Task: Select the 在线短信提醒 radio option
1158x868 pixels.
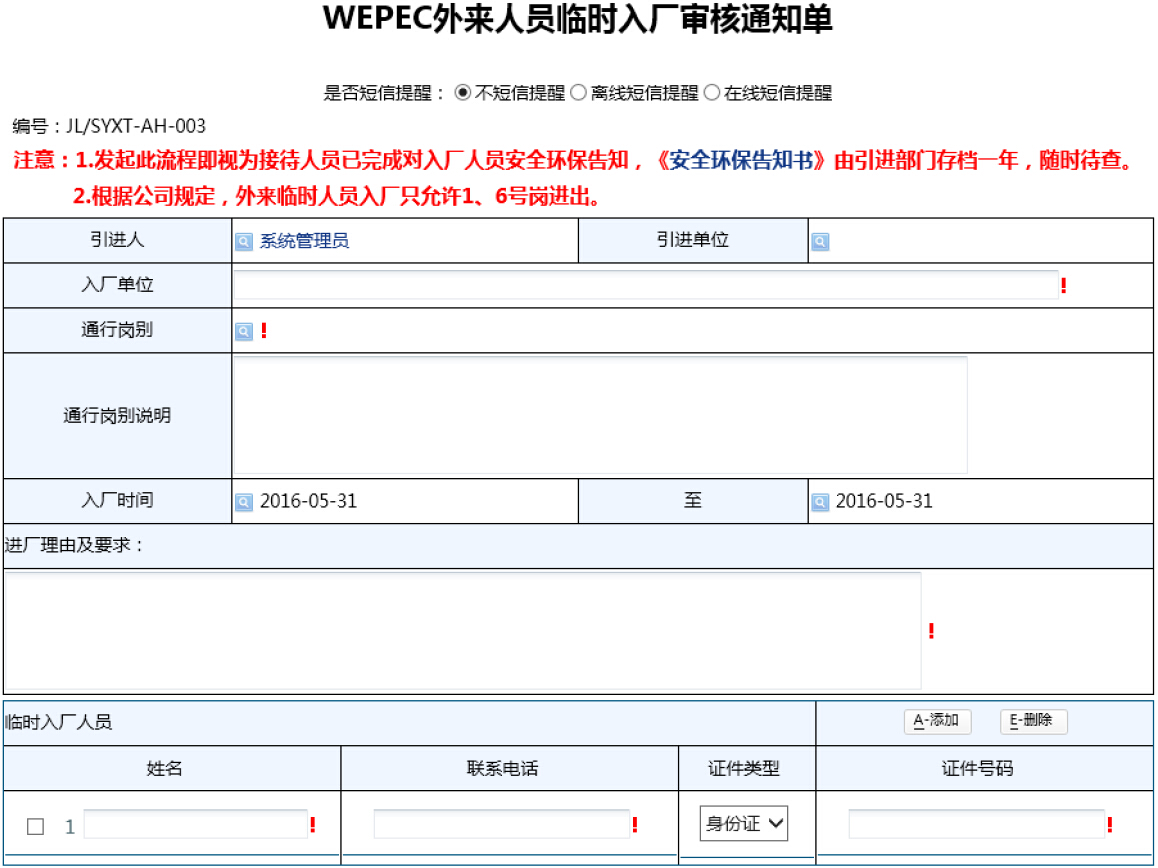Action: [x=712, y=93]
